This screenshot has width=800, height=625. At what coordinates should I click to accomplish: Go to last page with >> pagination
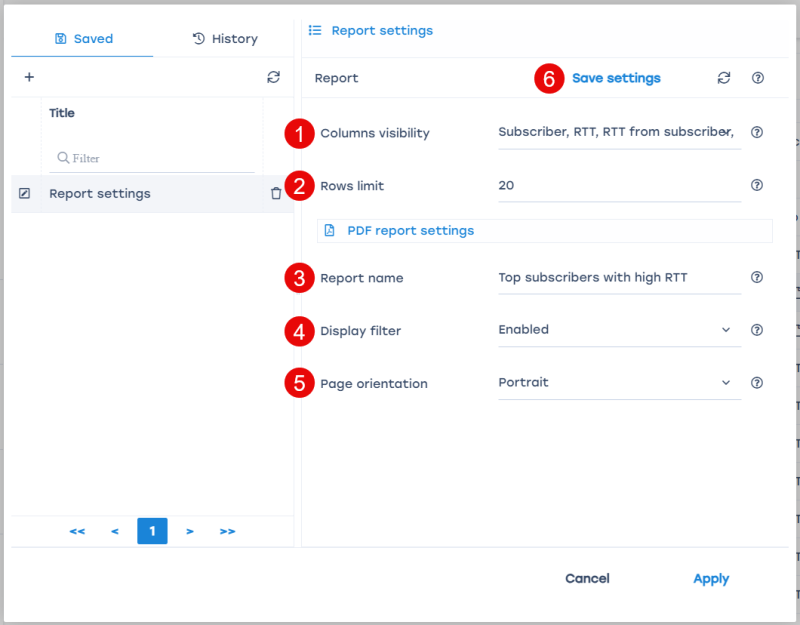click(227, 531)
